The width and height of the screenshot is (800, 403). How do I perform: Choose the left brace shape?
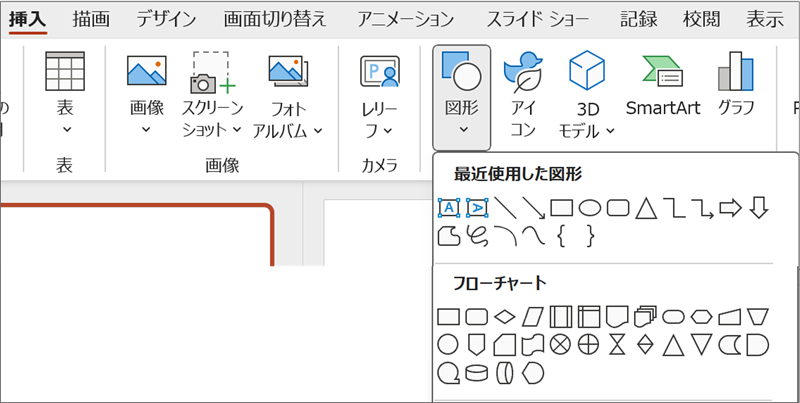point(562,236)
